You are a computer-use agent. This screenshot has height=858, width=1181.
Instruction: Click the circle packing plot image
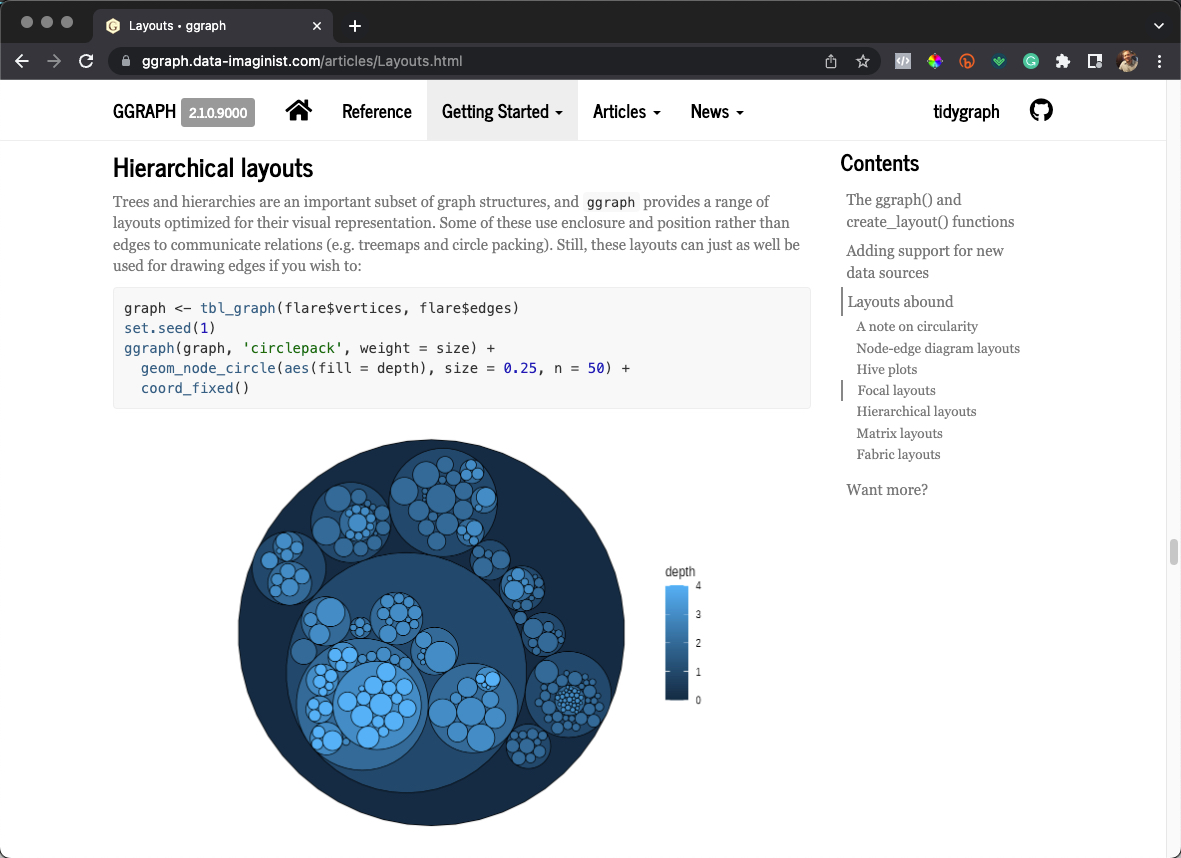click(432, 633)
